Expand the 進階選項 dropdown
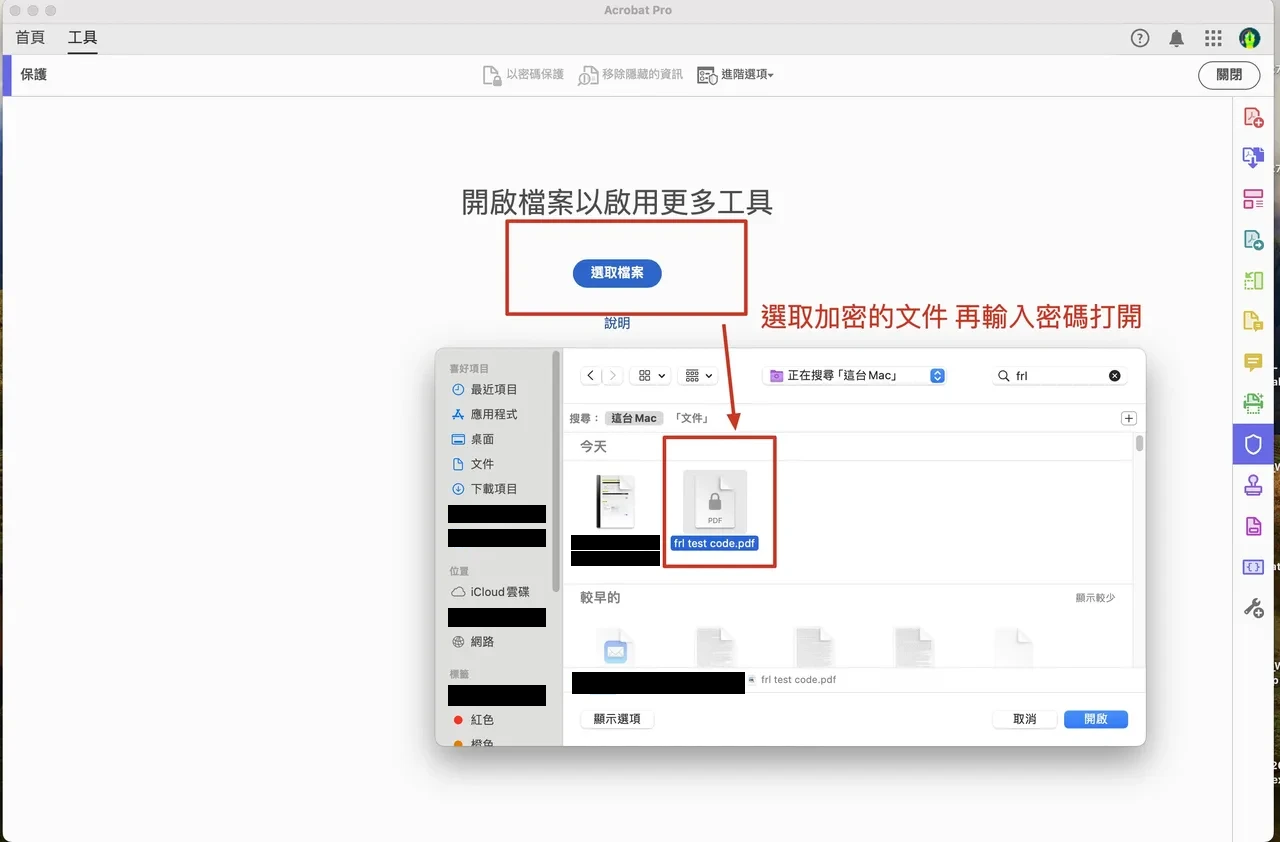 pyautogui.click(x=735, y=75)
